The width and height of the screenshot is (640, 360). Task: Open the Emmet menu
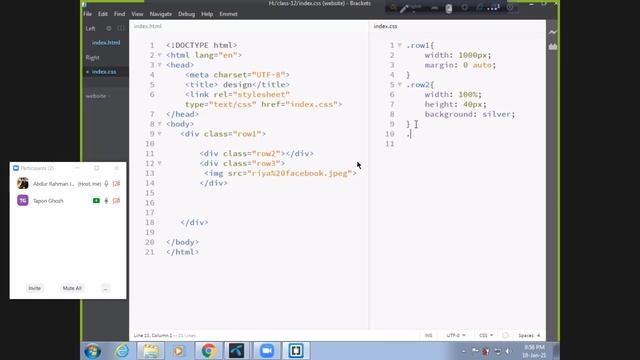(x=229, y=14)
